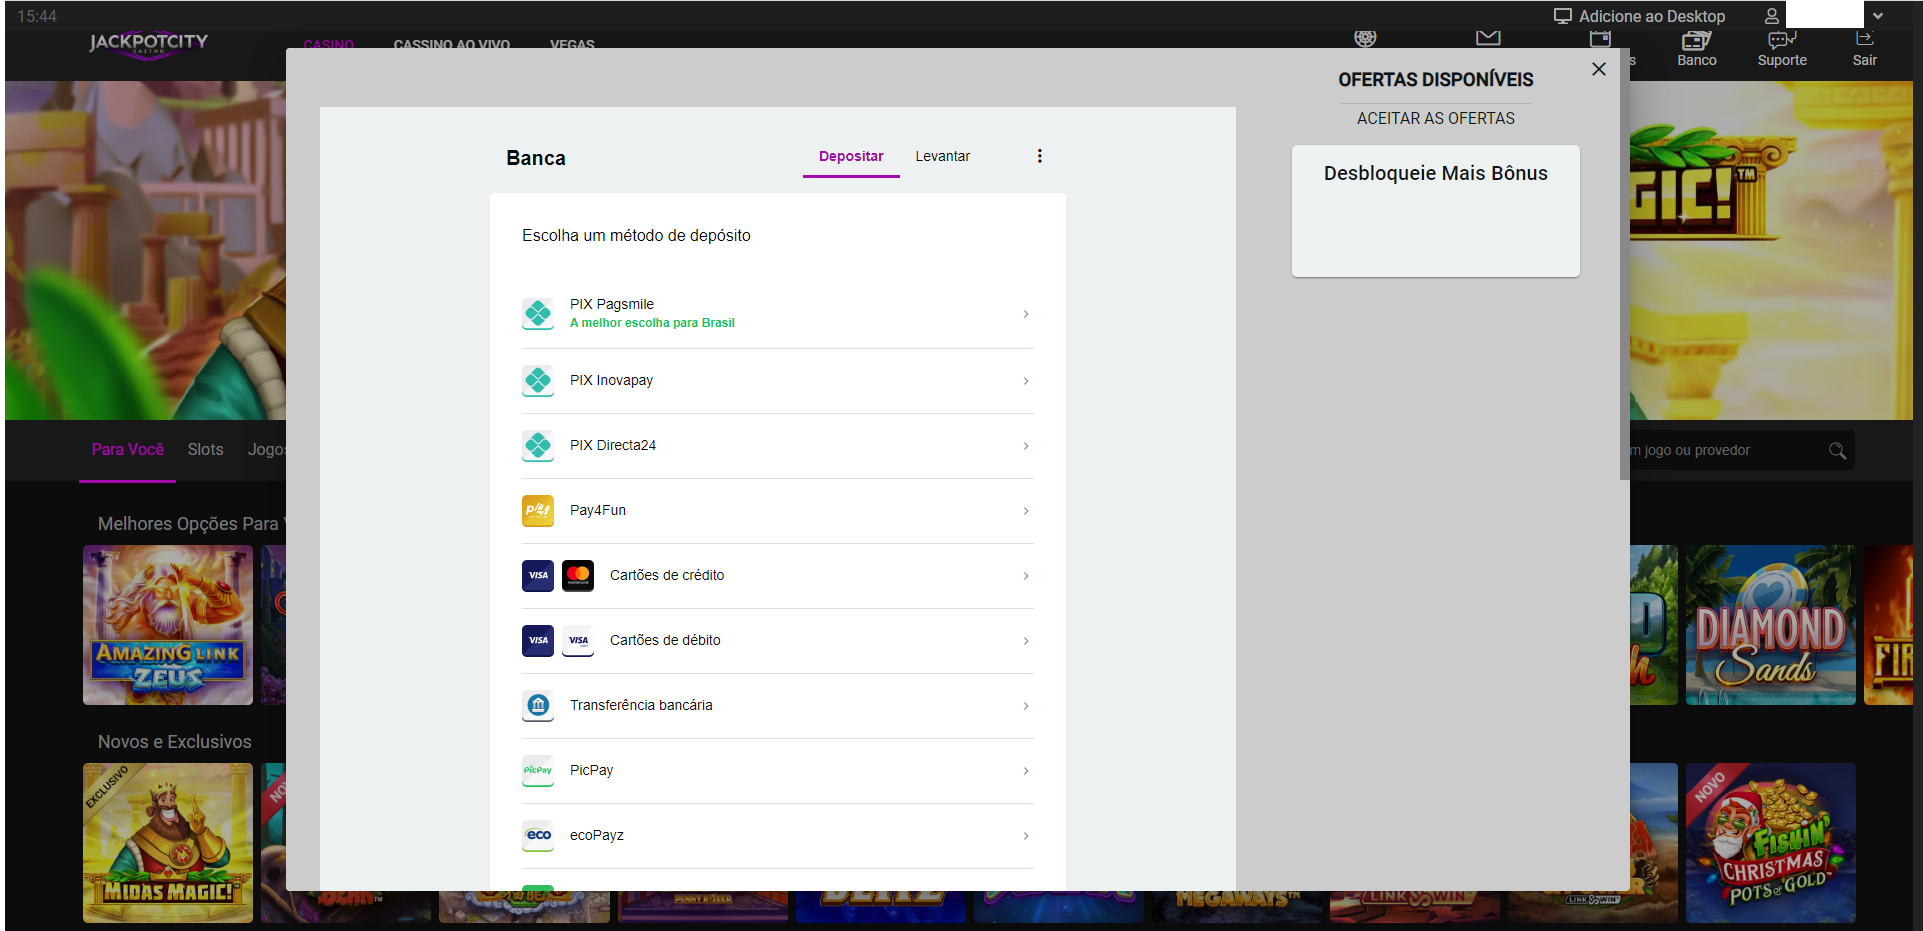Click the PIX Pagsmile payment icon
1923x931 pixels.
click(x=538, y=314)
